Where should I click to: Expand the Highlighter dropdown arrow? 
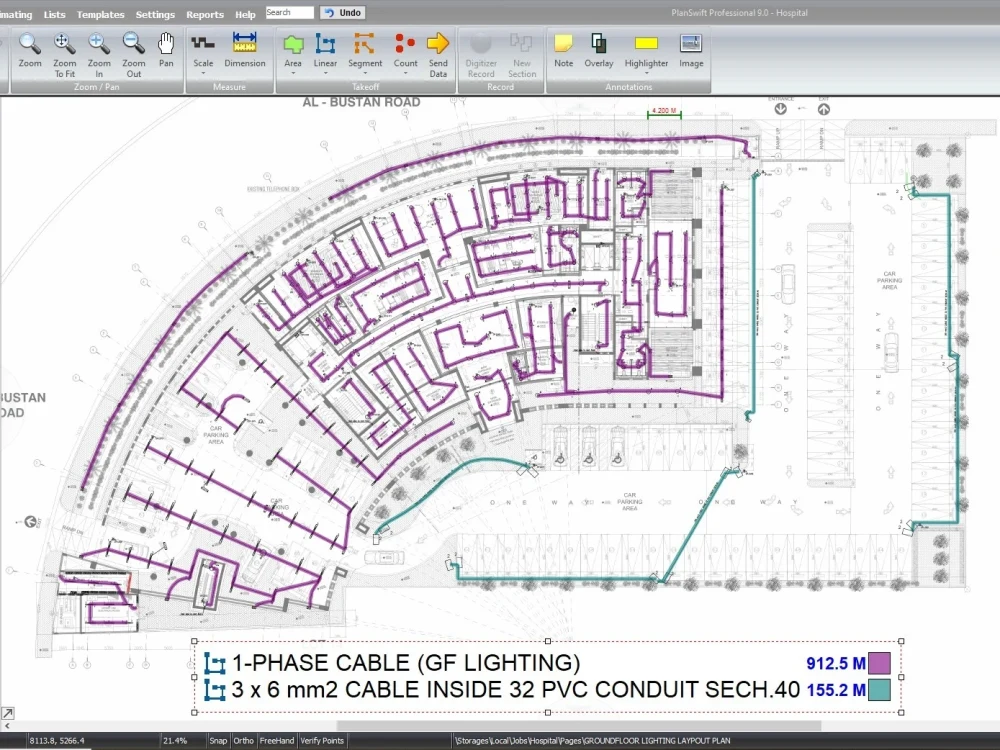(x=646, y=73)
